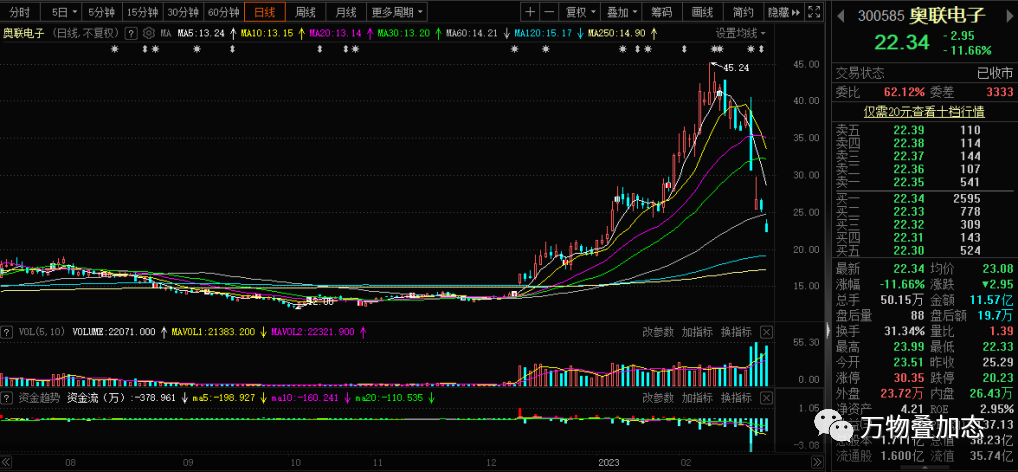Open 设置均线 dropdown menu
The width and height of the screenshot is (1018, 472).
pos(739,33)
